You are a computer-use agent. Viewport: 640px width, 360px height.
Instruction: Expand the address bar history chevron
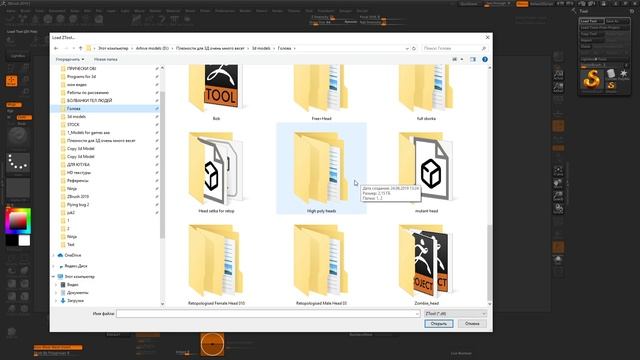pyautogui.click(x=407, y=48)
